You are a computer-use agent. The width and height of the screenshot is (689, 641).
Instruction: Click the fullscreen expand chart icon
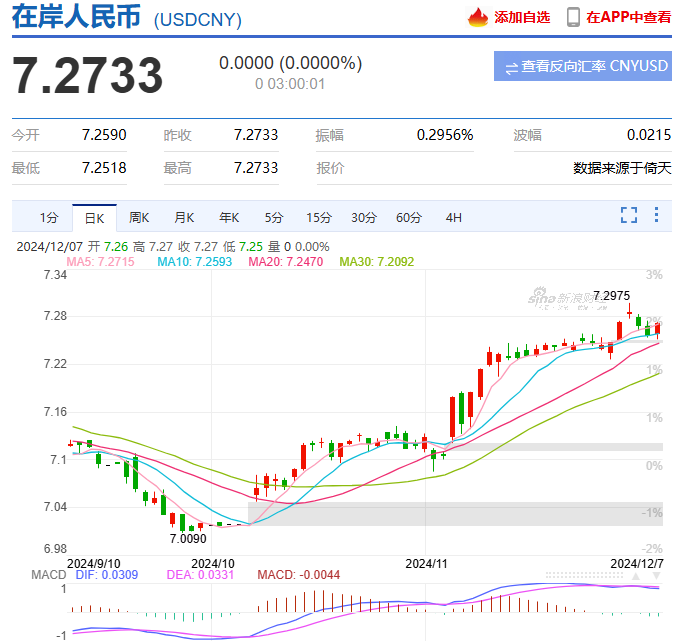pyautogui.click(x=629, y=215)
